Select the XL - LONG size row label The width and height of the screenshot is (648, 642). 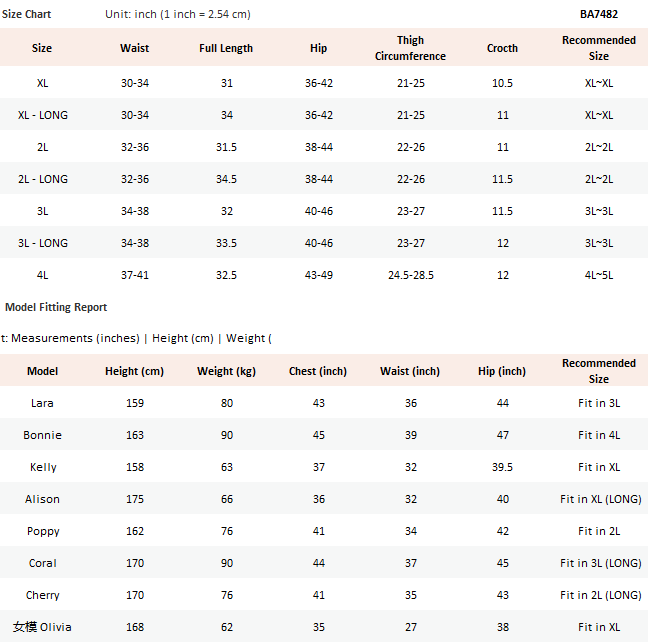(x=42, y=115)
